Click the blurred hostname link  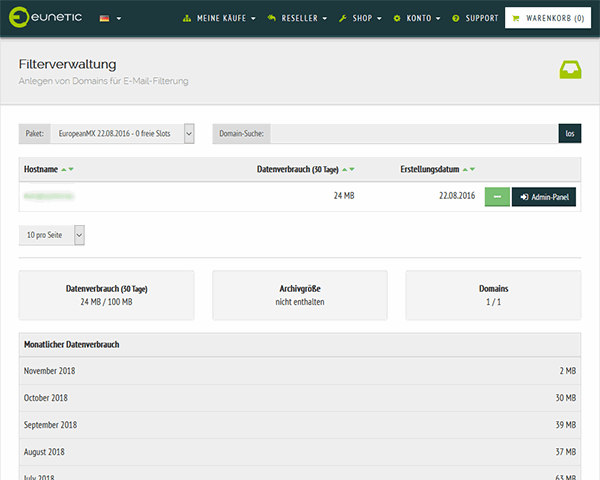point(49,196)
